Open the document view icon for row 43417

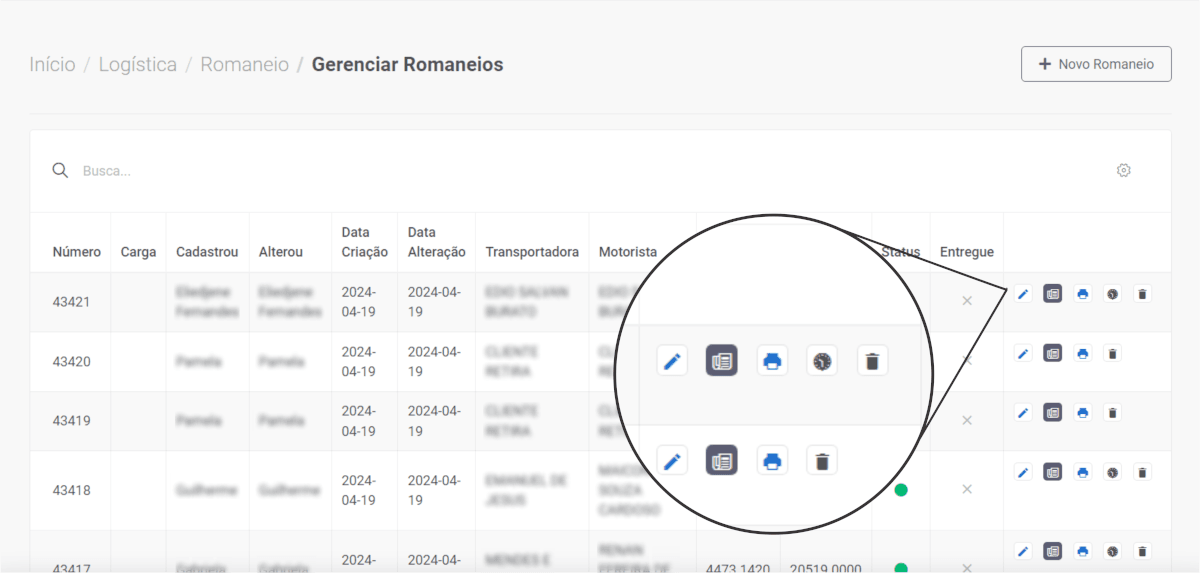[1053, 551]
